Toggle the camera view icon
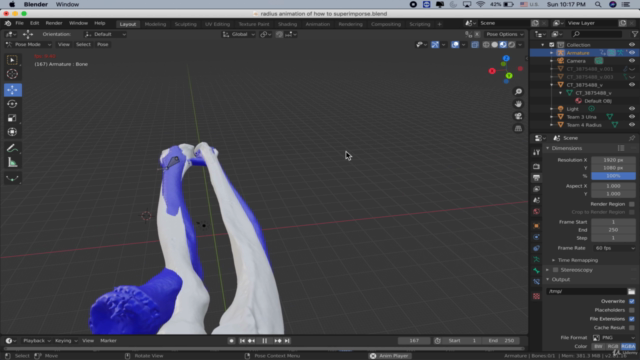 pyautogui.click(x=518, y=116)
